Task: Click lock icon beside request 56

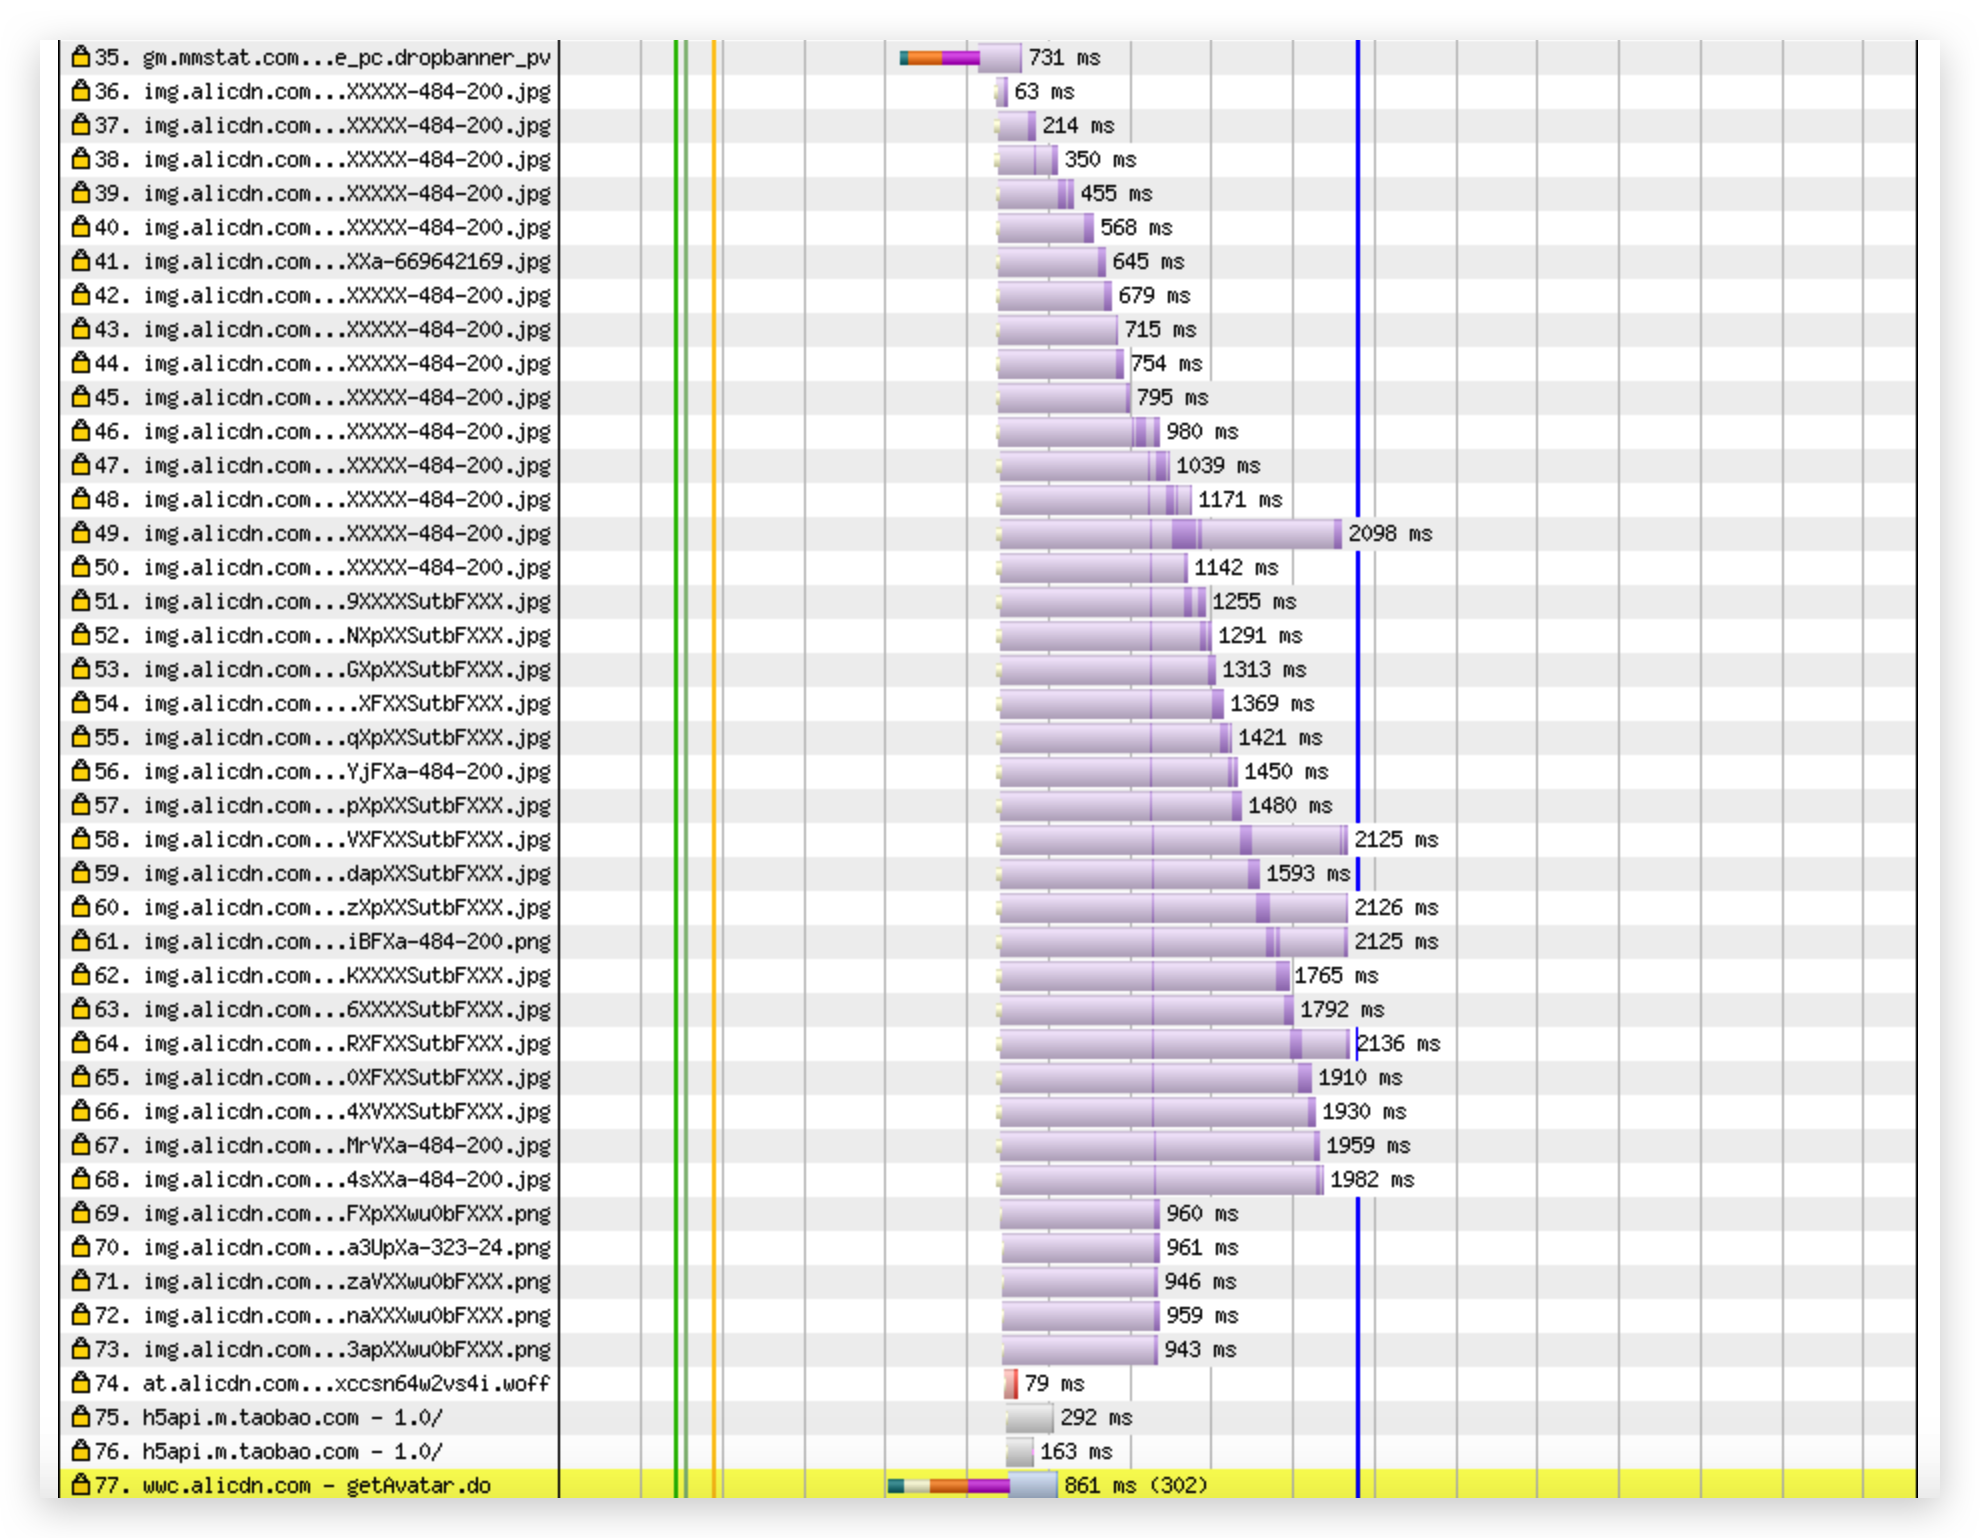Action: pos(81,771)
